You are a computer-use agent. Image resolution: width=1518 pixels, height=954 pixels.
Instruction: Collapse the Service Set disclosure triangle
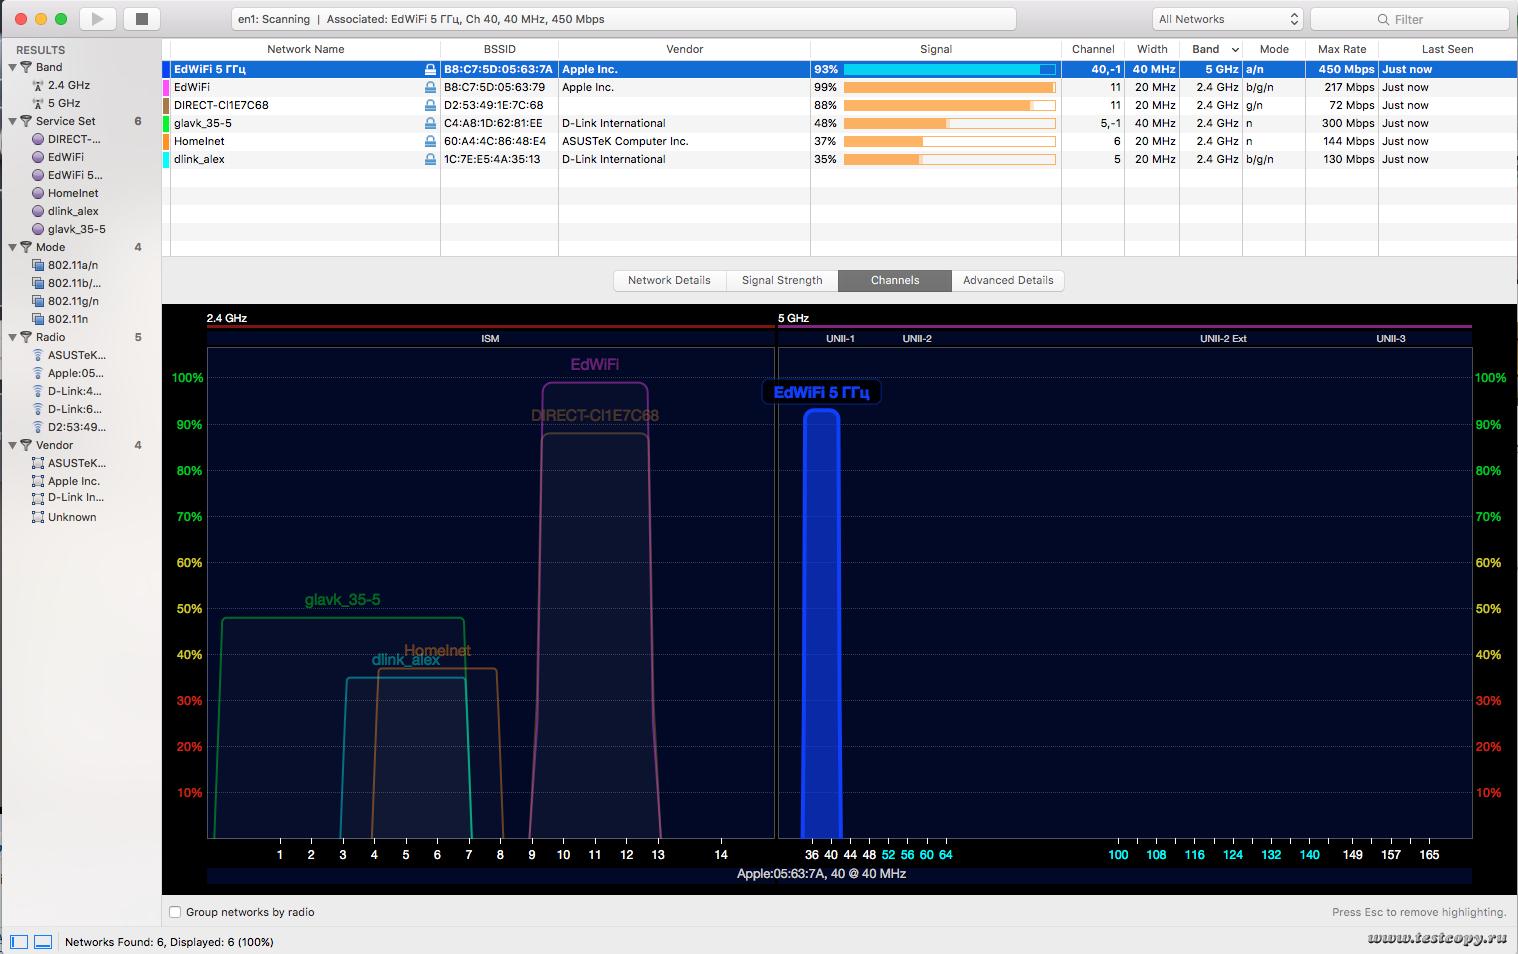coord(13,122)
